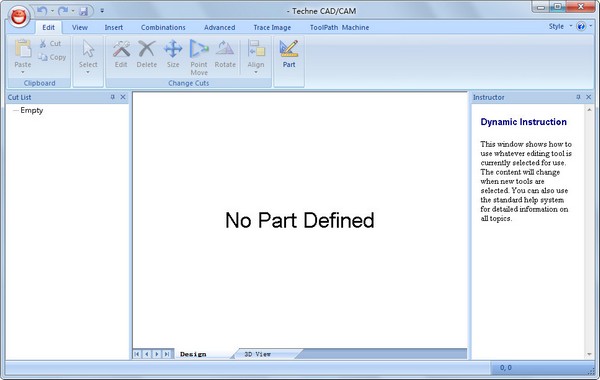Image resolution: width=600 pixels, height=380 pixels.
Task: Click the Dynamic Instruction heading
Action: click(523, 122)
